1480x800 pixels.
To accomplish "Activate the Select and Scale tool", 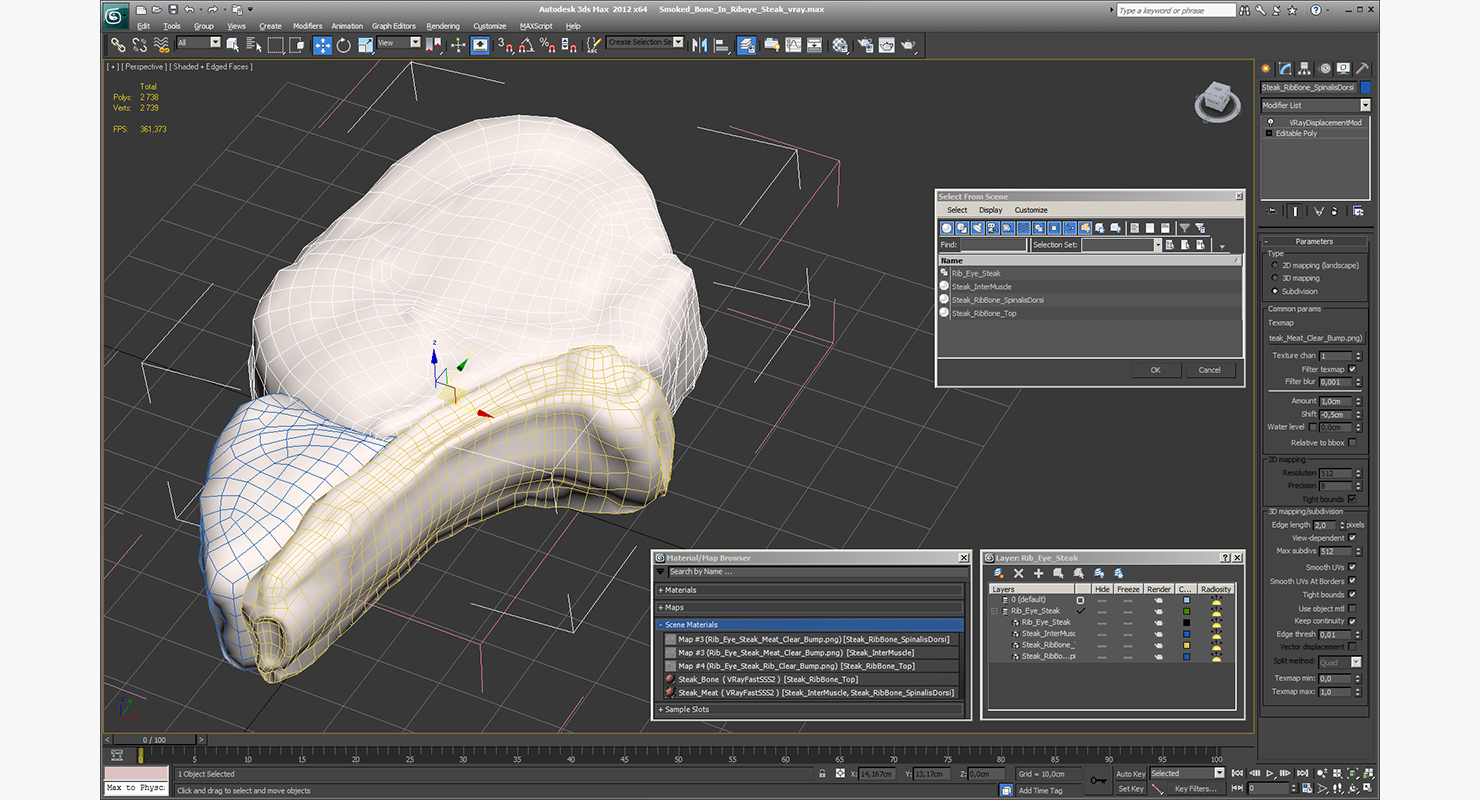I will point(365,45).
